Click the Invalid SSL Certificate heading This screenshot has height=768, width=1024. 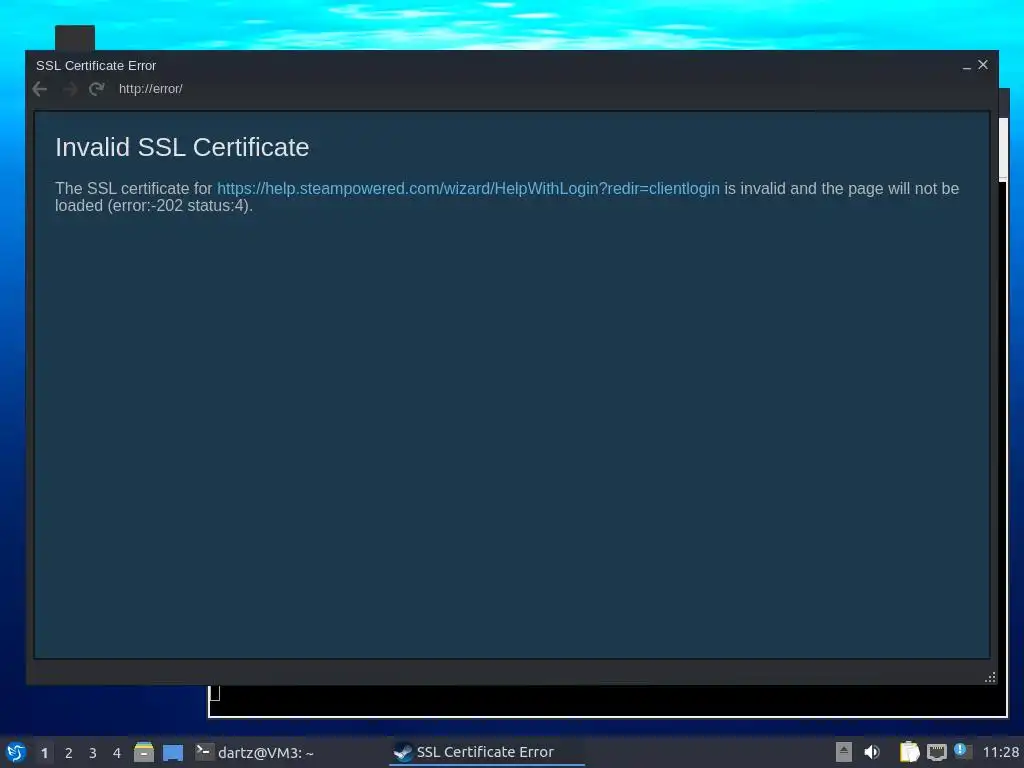click(182, 148)
